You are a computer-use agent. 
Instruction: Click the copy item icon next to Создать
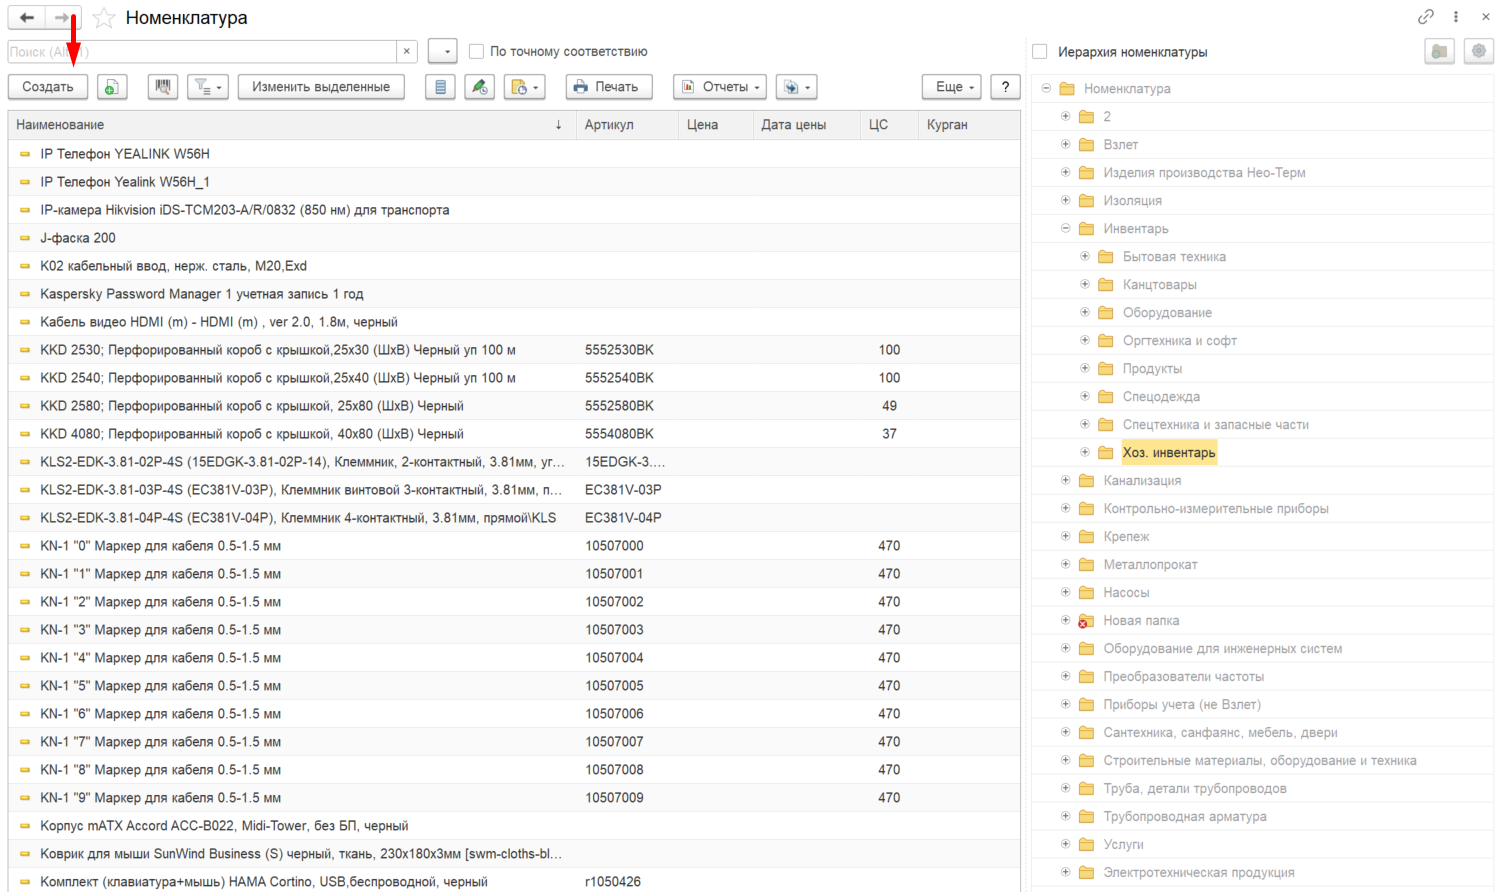point(112,87)
